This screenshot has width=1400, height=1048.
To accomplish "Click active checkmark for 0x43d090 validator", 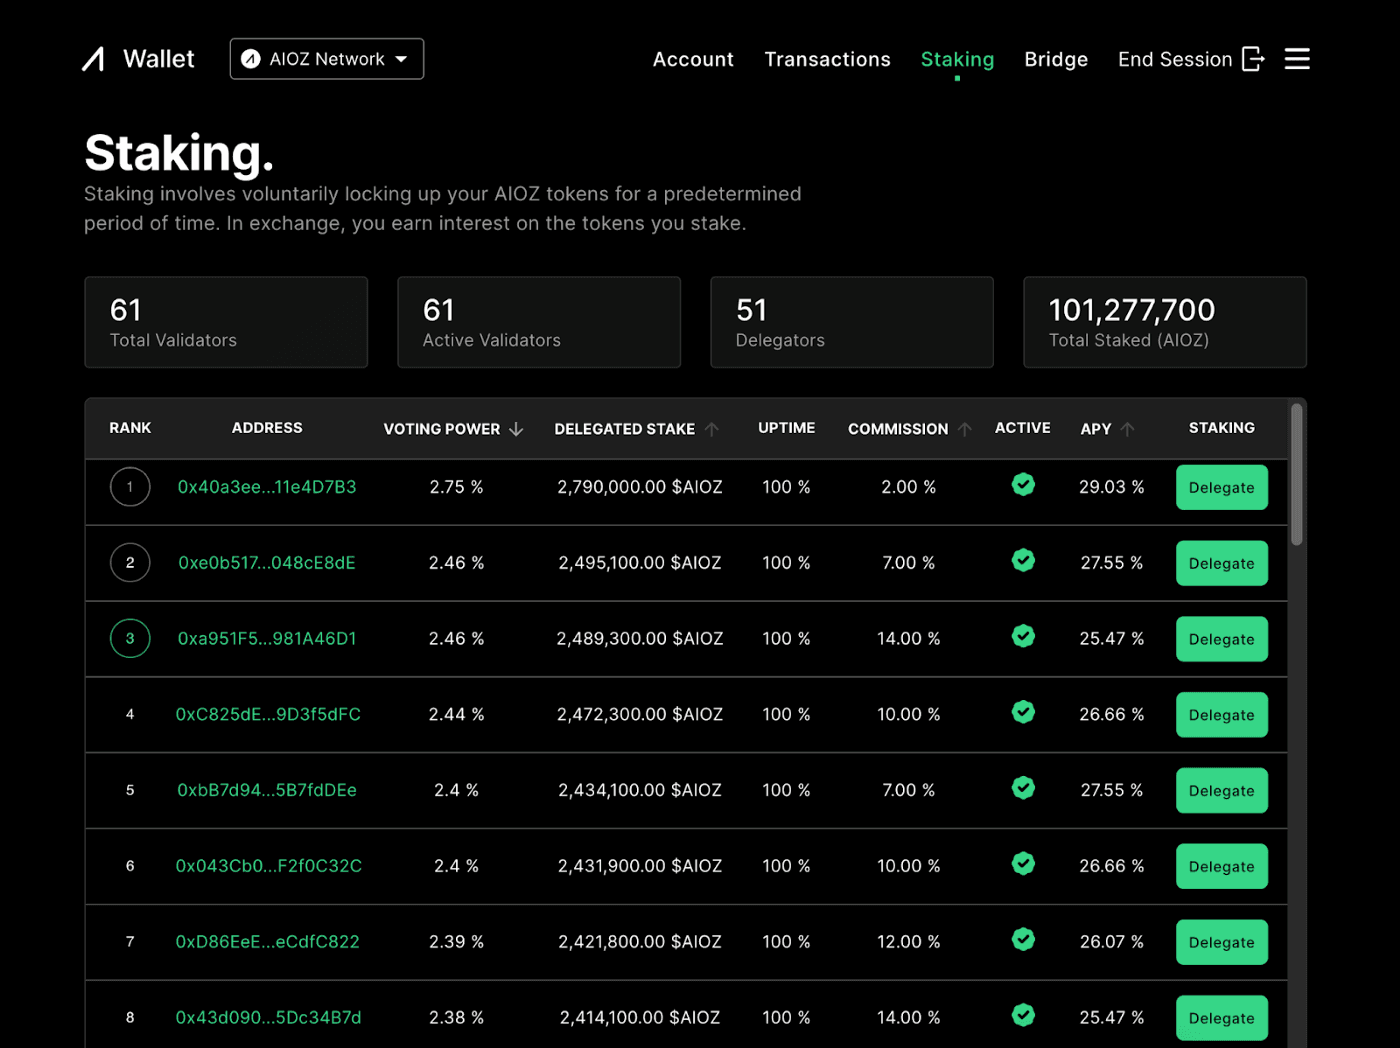I will pos(1023,1015).
